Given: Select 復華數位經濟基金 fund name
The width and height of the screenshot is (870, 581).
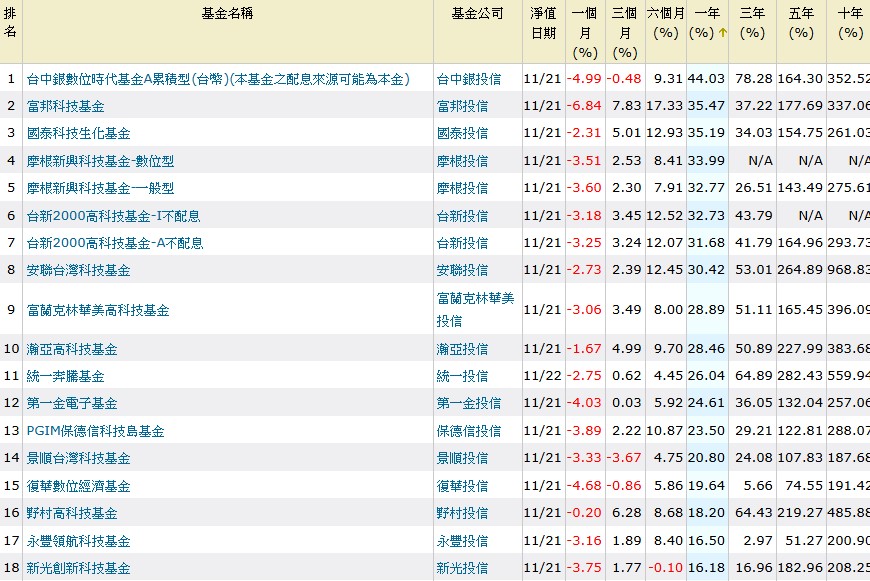Looking at the screenshot, I should click(78, 486).
